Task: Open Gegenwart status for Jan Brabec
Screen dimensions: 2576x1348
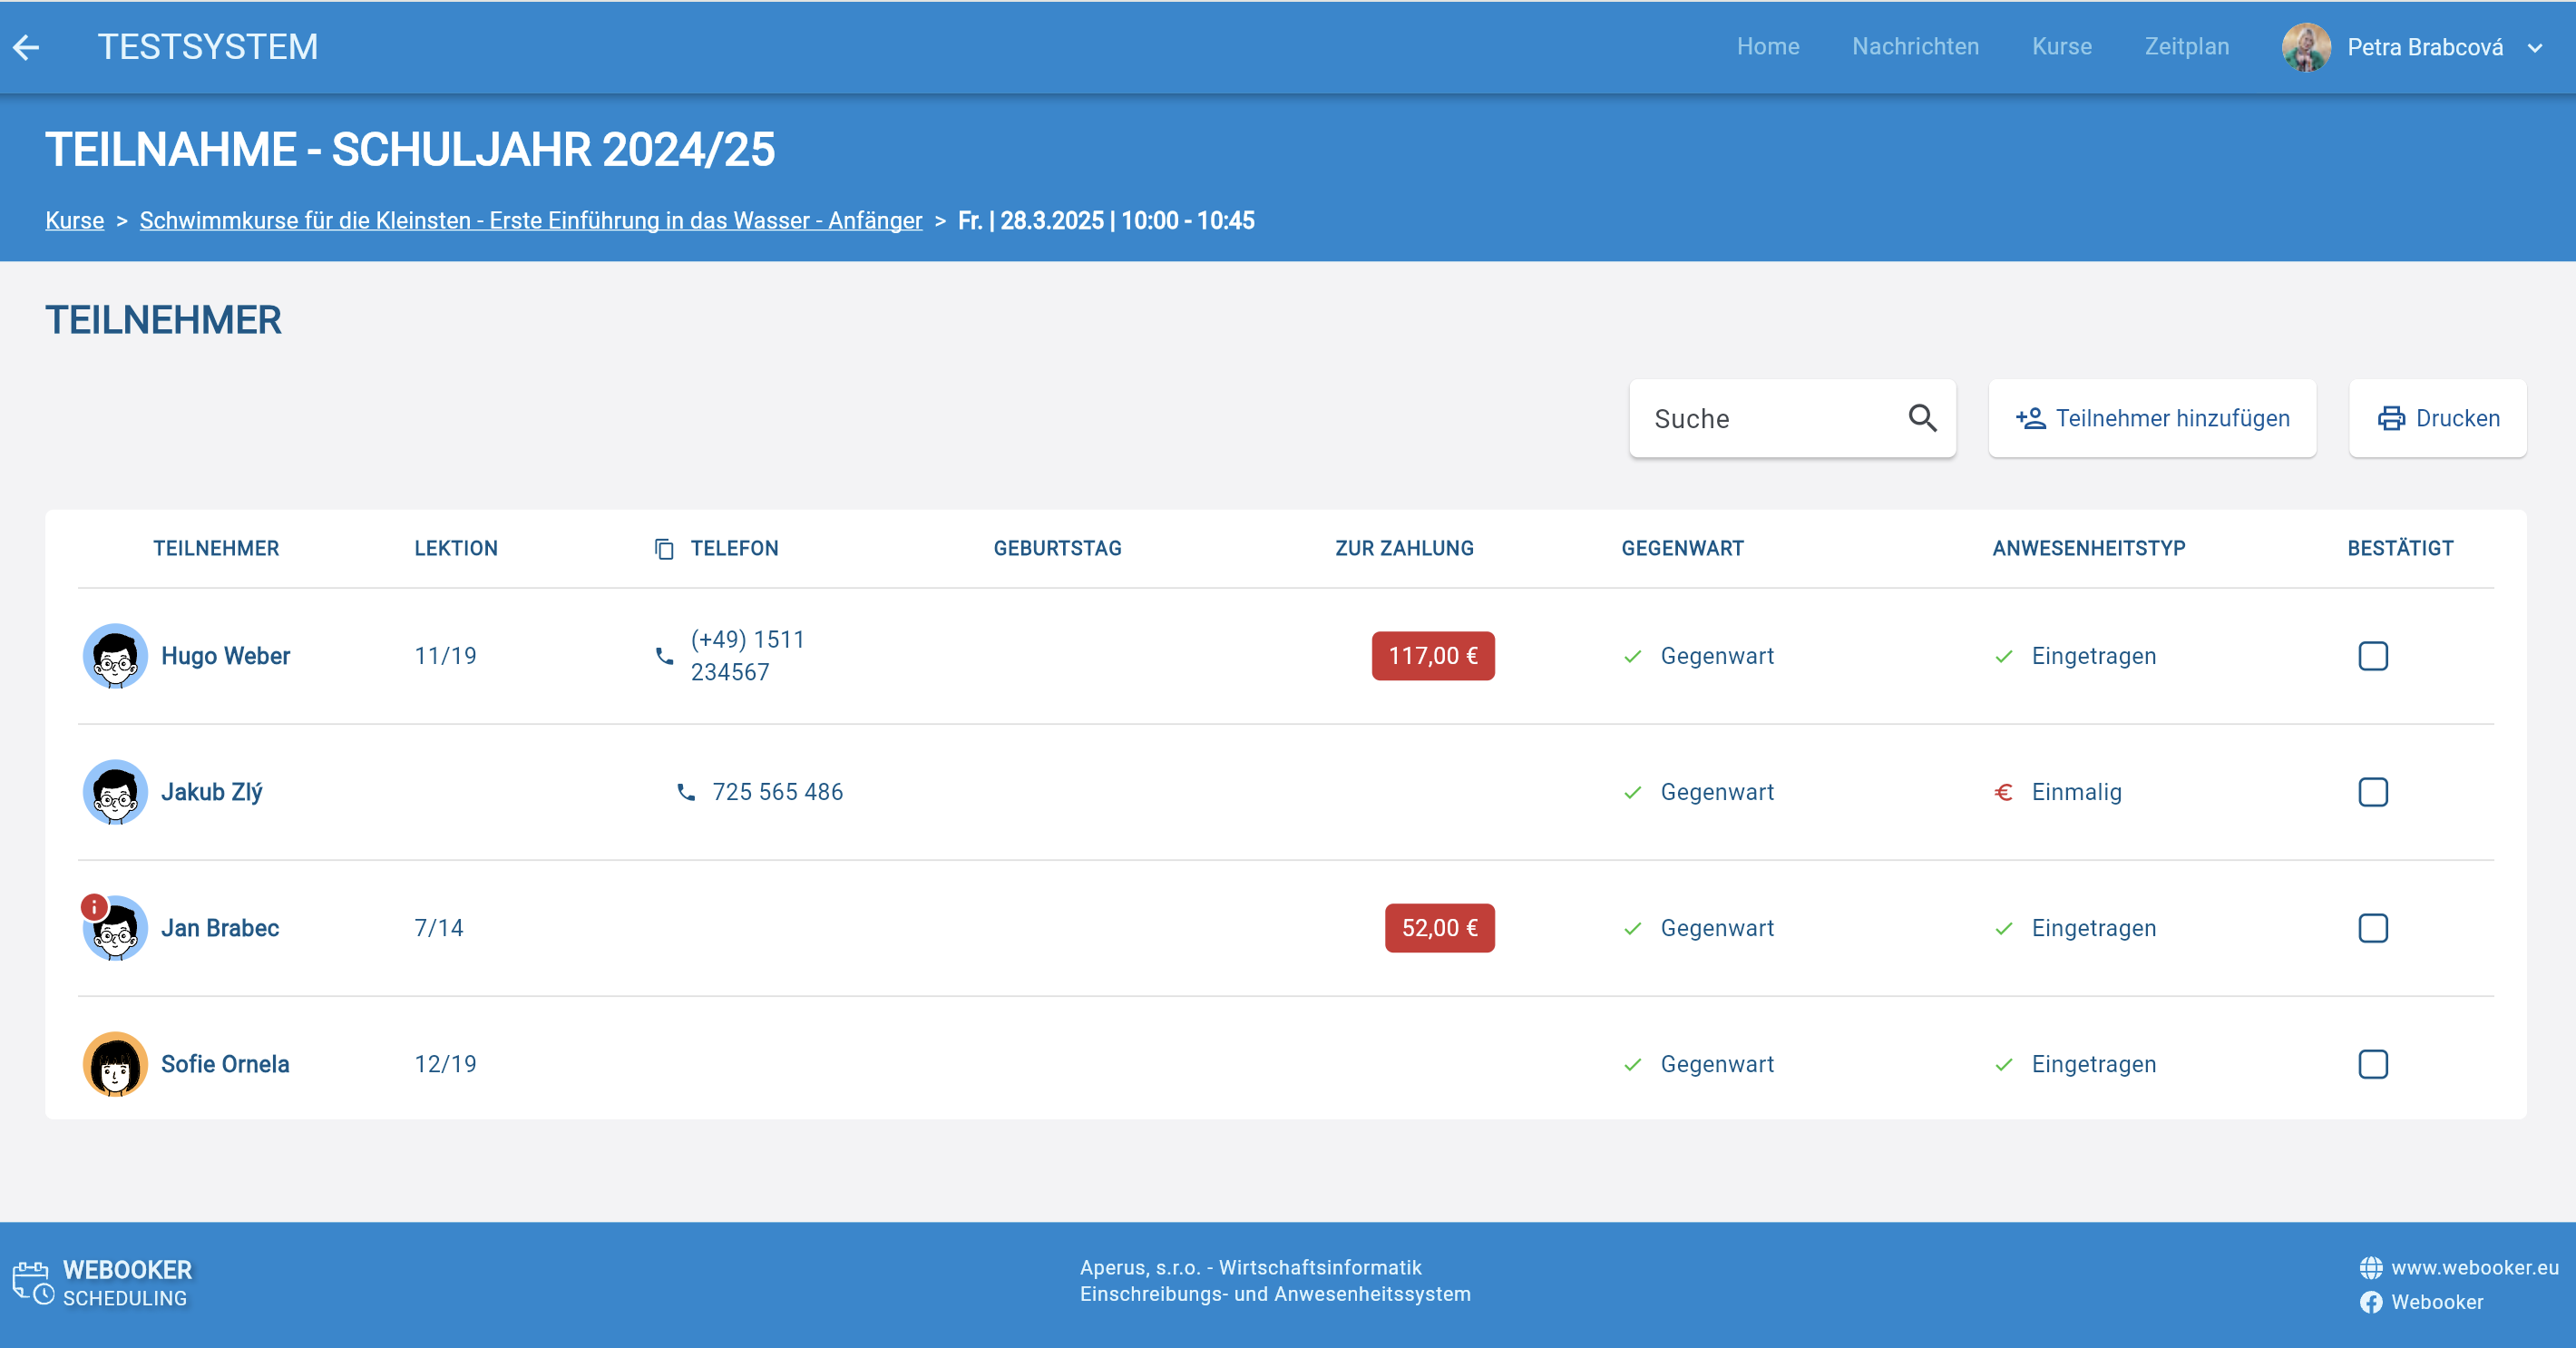Action: click(x=1716, y=928)
